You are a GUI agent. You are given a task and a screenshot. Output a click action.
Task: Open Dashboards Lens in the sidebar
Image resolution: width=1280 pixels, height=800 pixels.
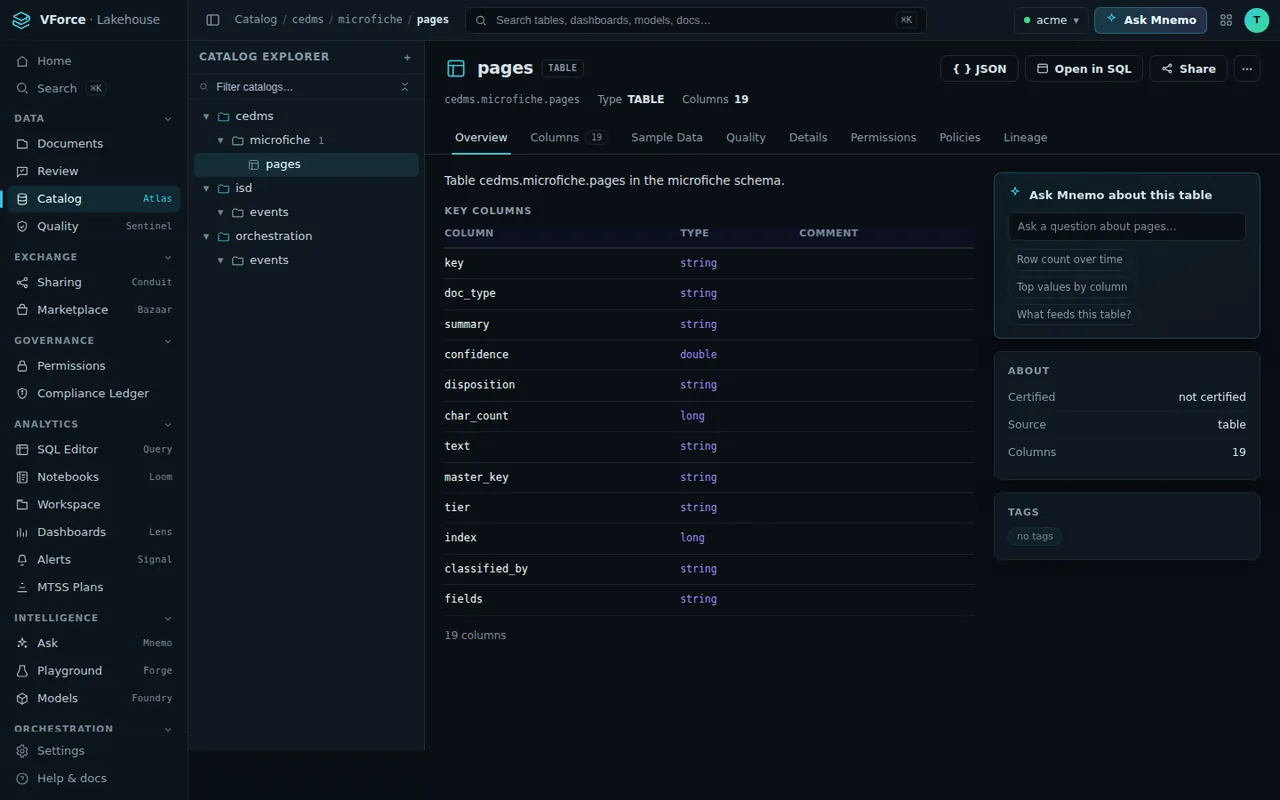click(x=94, y=532)
